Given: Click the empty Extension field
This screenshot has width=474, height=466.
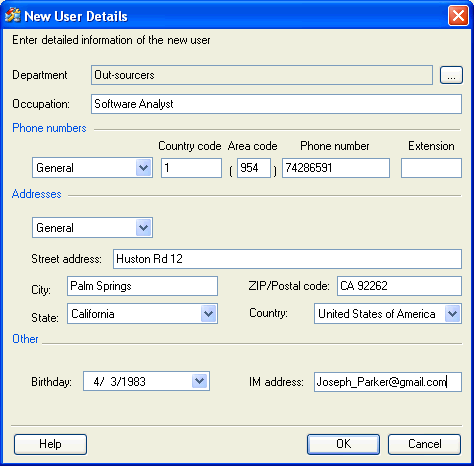Looking at the screenshot, I should pos(431,168).
